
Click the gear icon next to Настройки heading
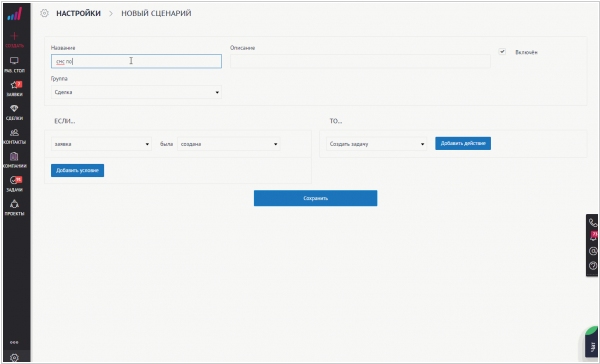point(44,13)
